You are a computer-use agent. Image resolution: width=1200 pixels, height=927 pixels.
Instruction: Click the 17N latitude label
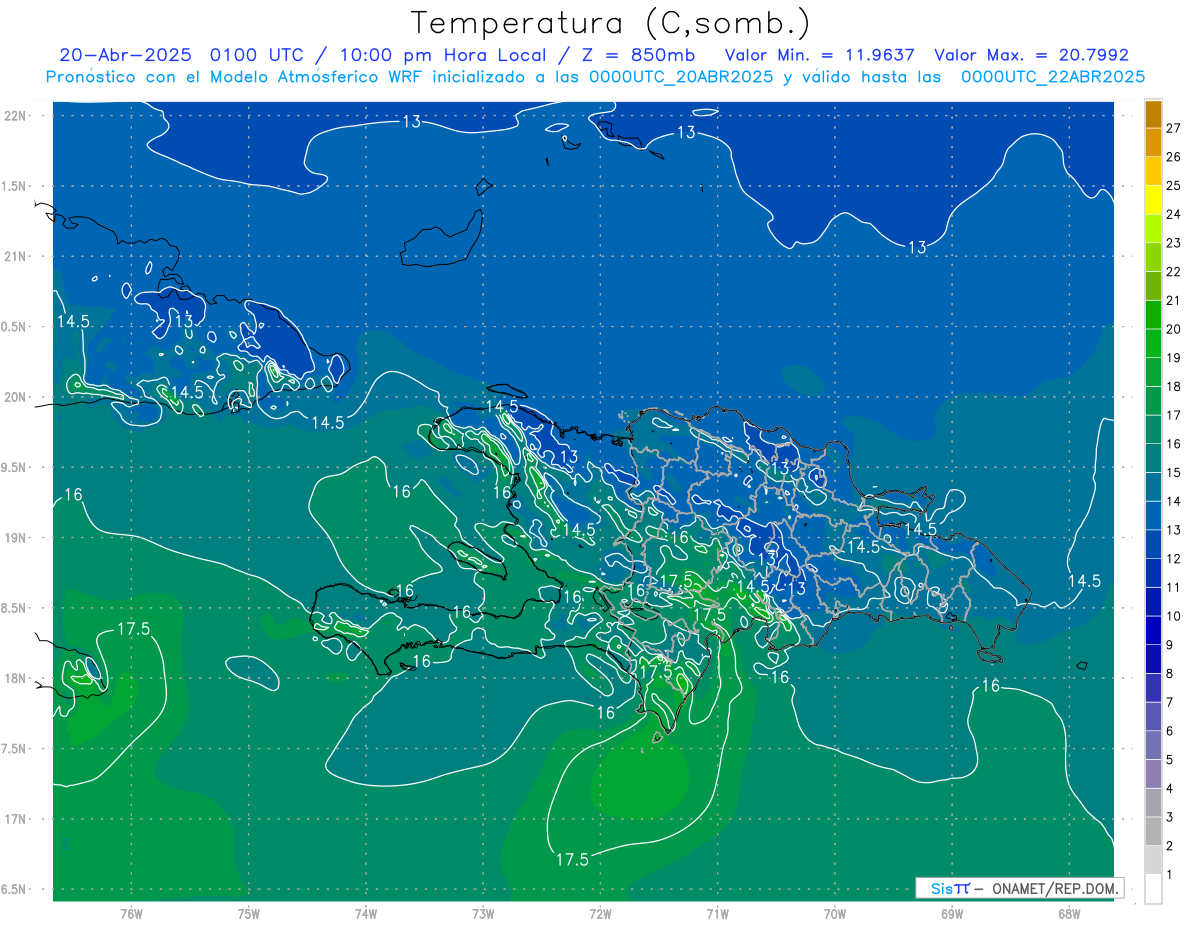click(x=17, y=819)
